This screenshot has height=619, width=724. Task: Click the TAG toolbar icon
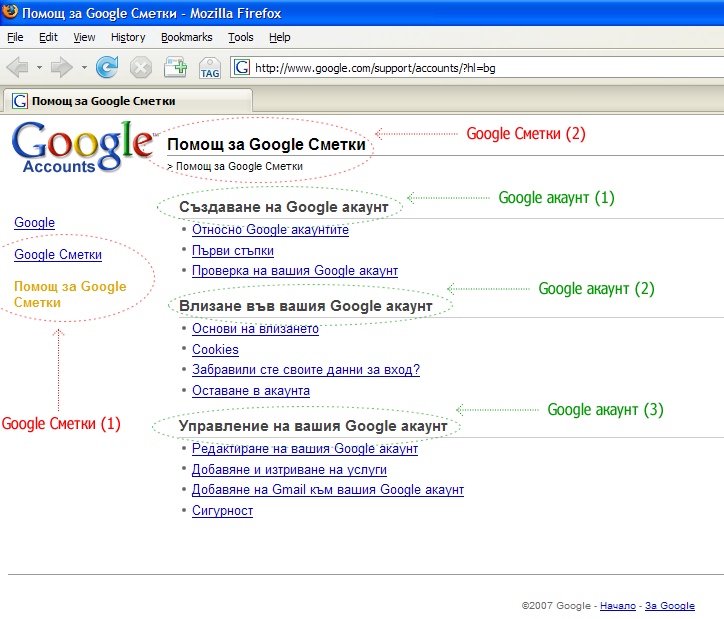coord(210,68)
